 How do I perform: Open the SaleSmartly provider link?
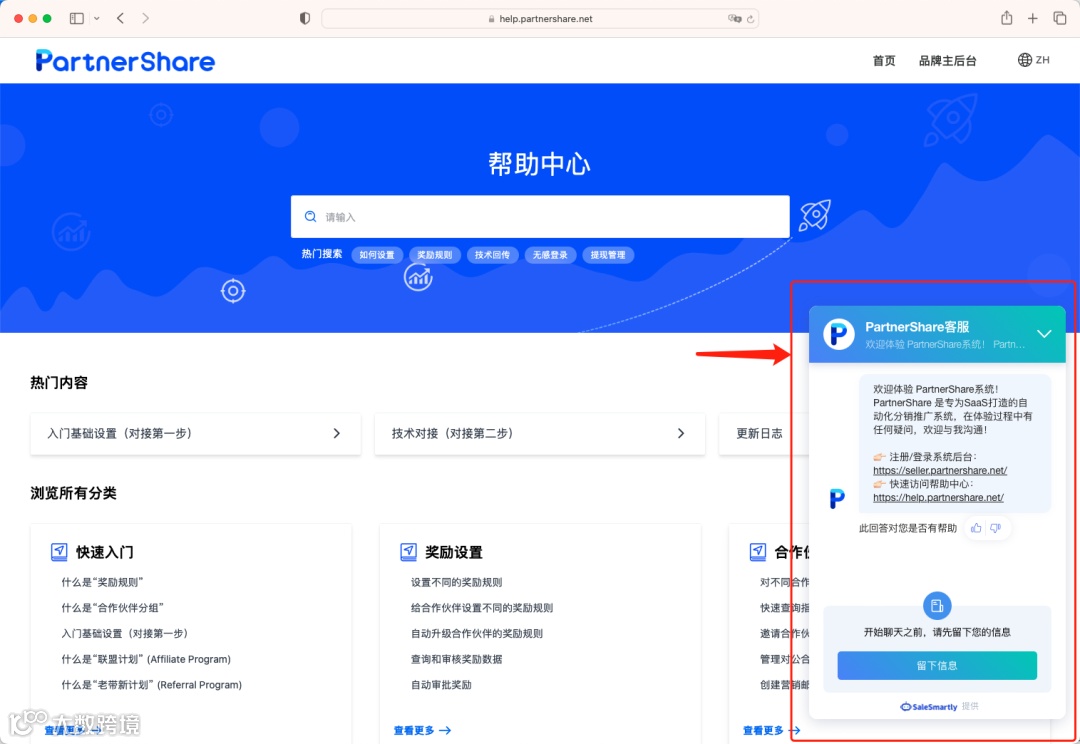pyautogui.click(x=929, y=707)
